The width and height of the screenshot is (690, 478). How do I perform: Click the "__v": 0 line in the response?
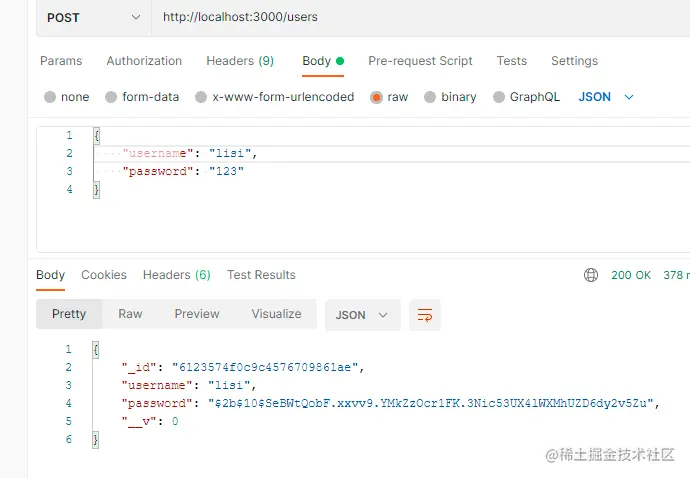150,421
